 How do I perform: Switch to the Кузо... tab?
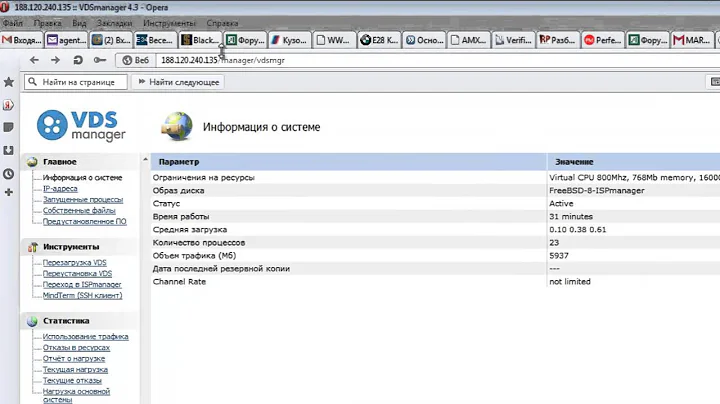pos(290,40)
